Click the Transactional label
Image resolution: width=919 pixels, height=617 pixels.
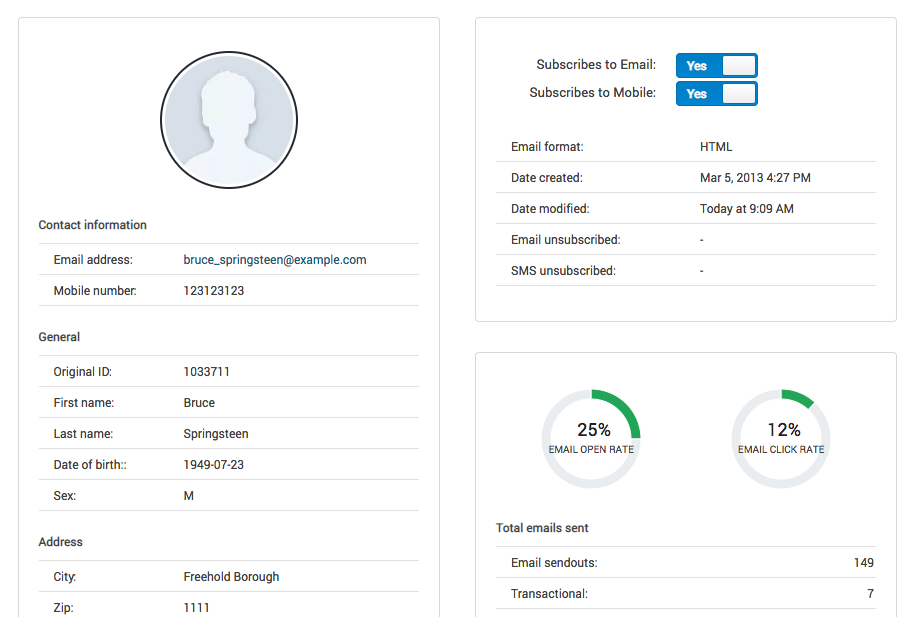coord(549,594)
